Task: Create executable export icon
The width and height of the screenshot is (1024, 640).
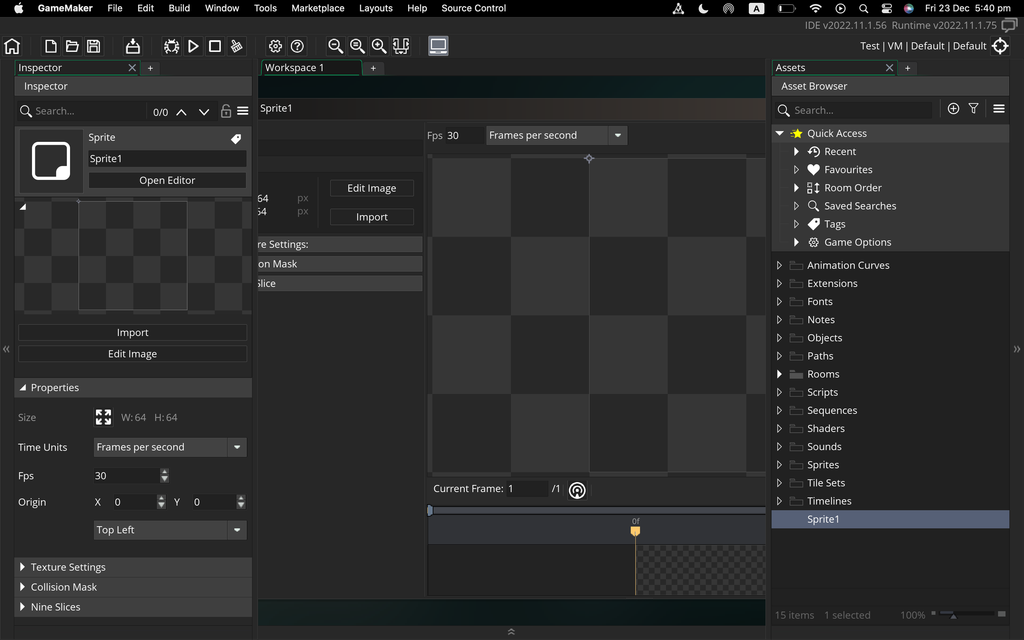Action: (x=133, y=46)
